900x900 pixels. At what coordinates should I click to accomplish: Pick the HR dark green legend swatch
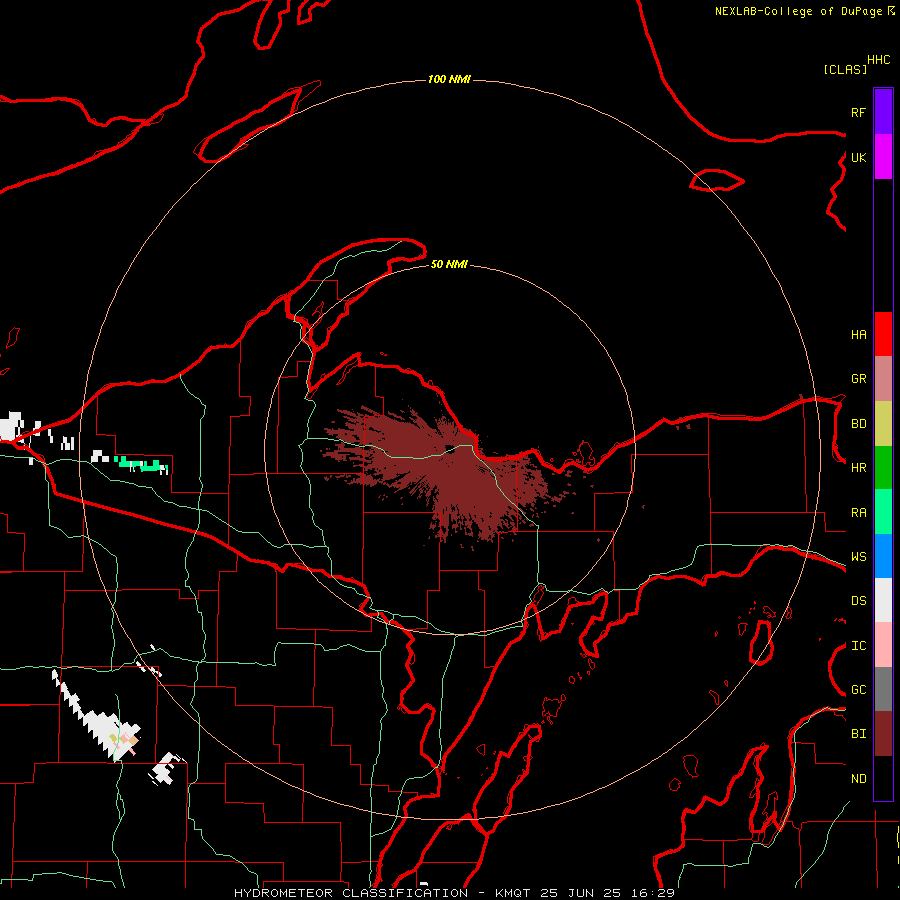point(883,468)
